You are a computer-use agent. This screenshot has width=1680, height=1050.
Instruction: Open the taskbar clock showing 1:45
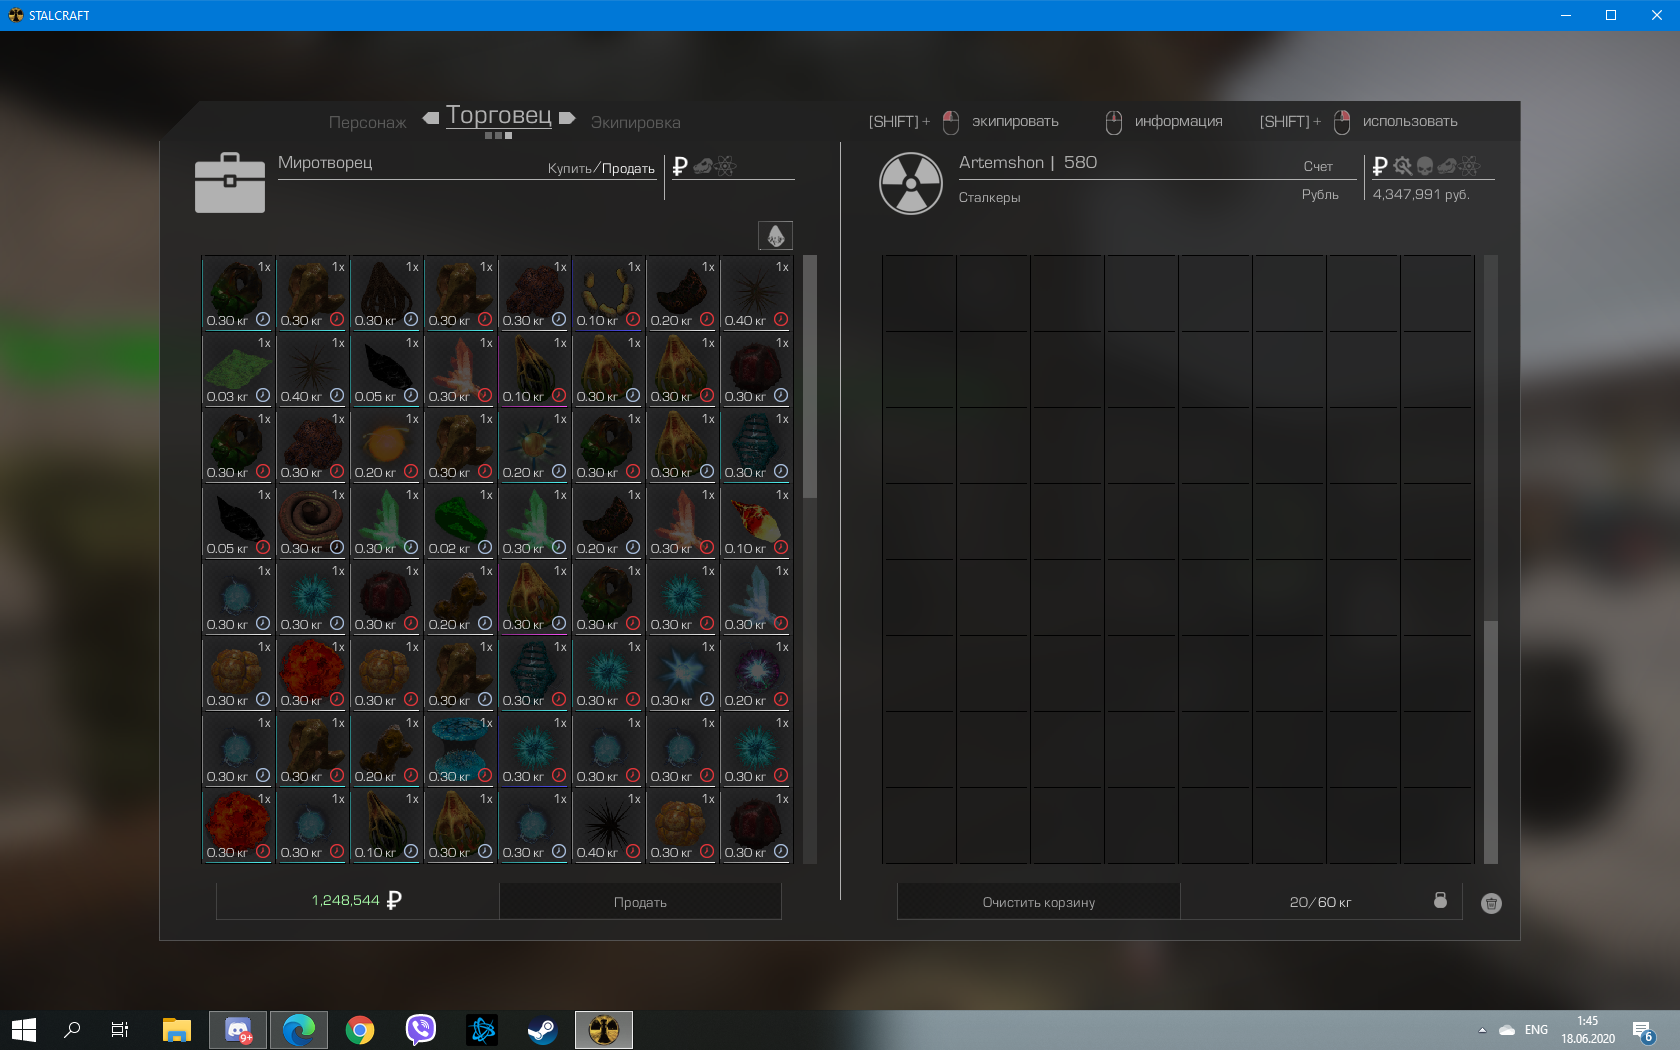[x=1588, y=1030]
